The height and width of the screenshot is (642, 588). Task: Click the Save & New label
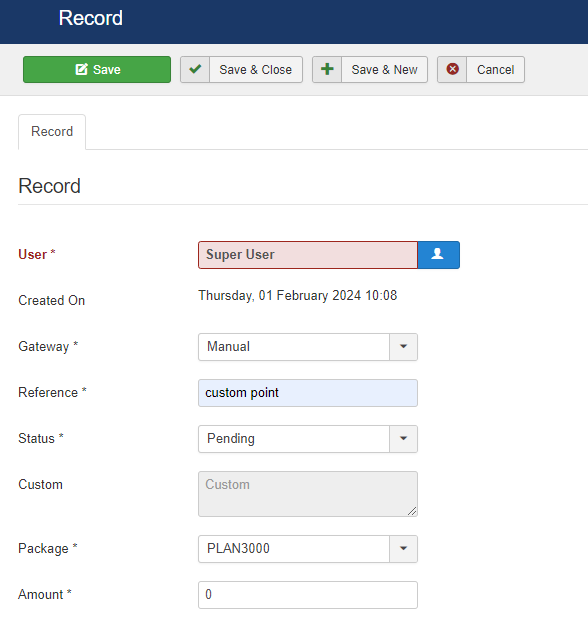384,70
